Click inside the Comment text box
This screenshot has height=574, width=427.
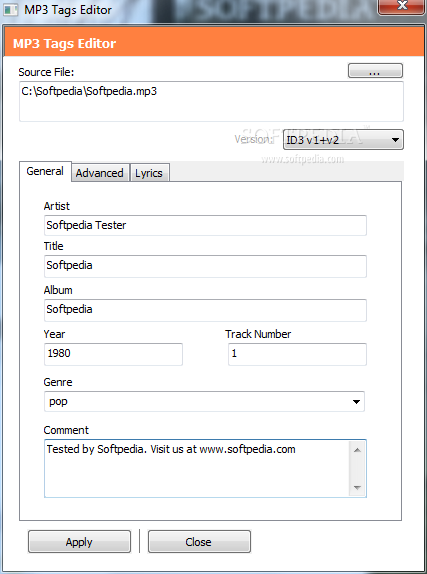point(196,468)
